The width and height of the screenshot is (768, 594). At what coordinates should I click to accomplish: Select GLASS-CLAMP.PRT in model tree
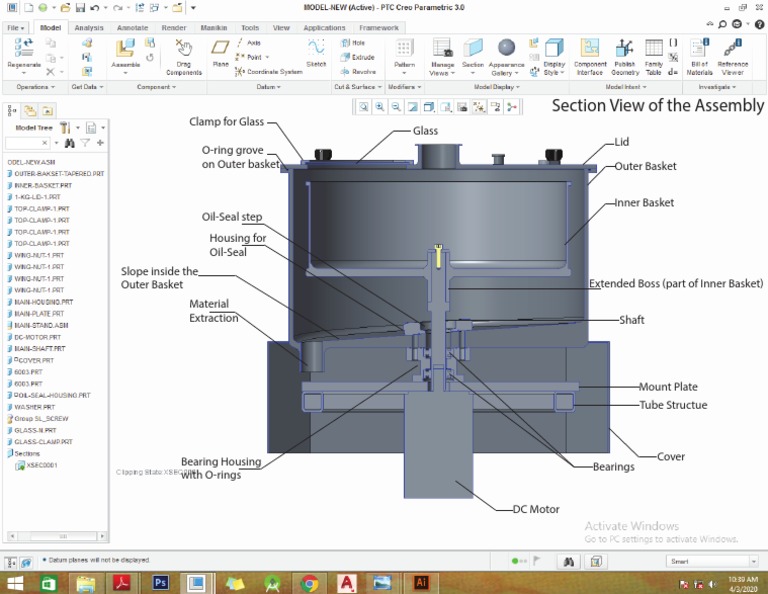coord(40,442)
